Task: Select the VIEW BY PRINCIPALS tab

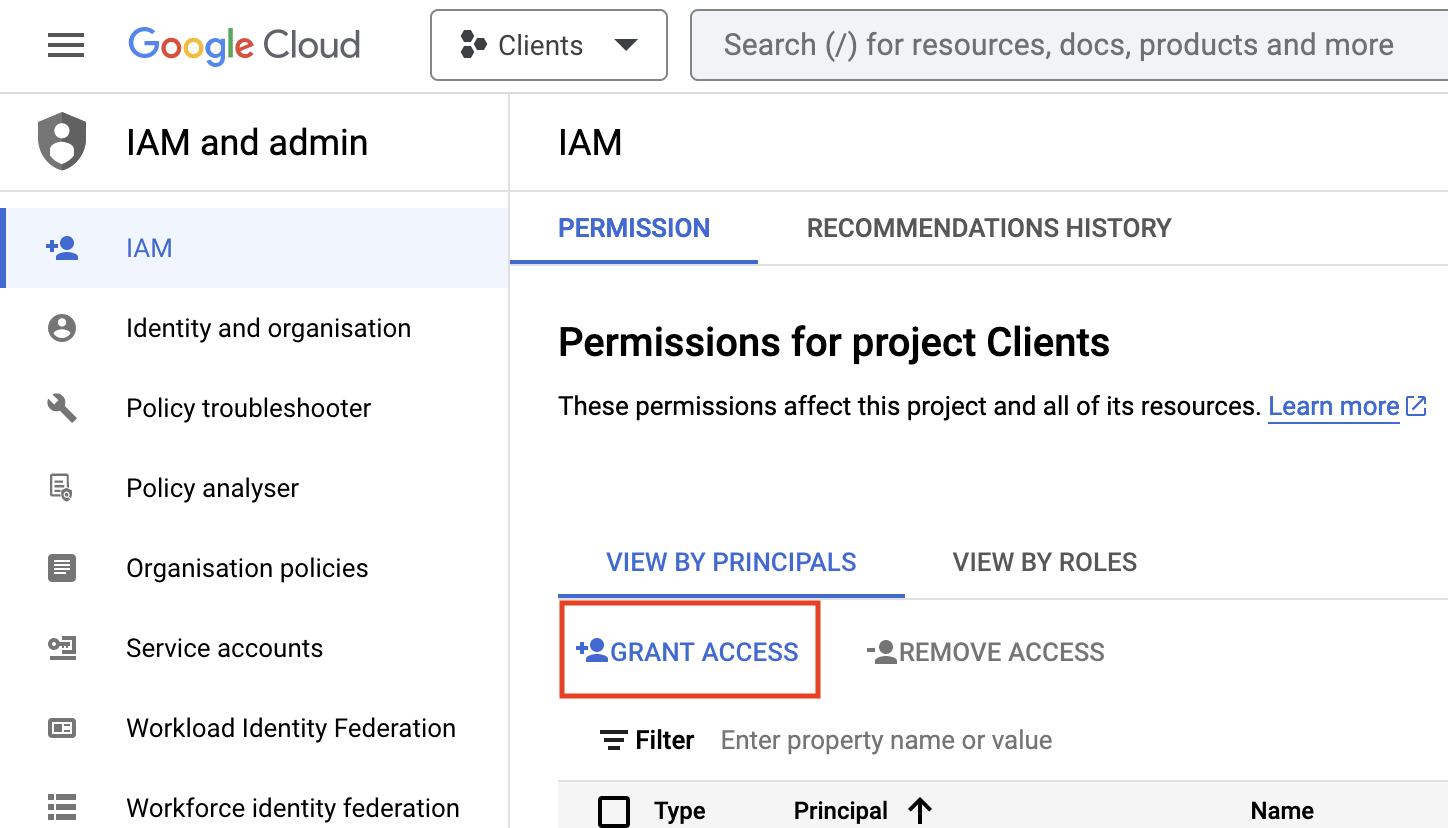Action: click(731, 562)
